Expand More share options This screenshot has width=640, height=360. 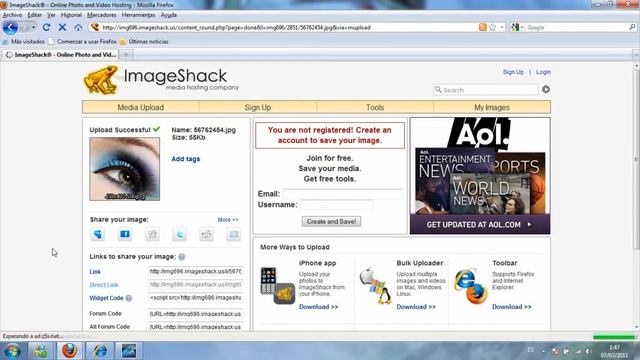[x=228, y=220]
